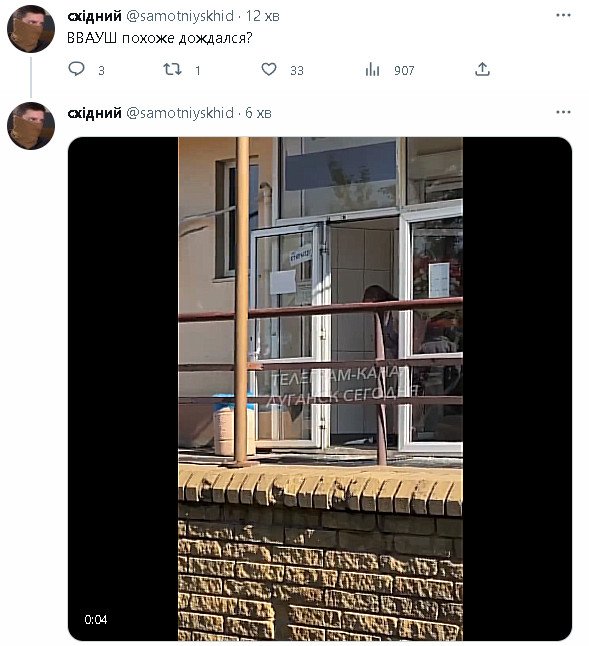Like the first tweet via the heart icon
This screenshot has height=646, width=589.
269,69
